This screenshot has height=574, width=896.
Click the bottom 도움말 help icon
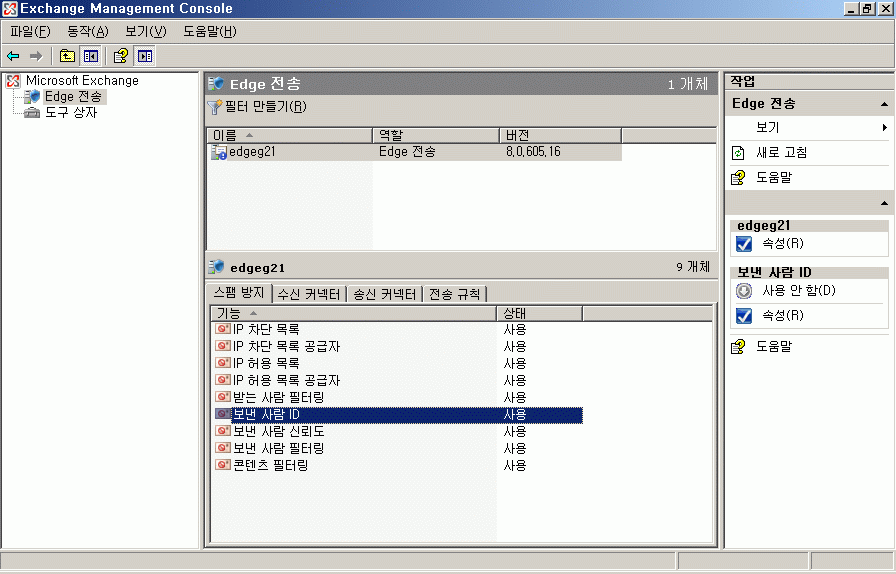click(x=738, y=346)
